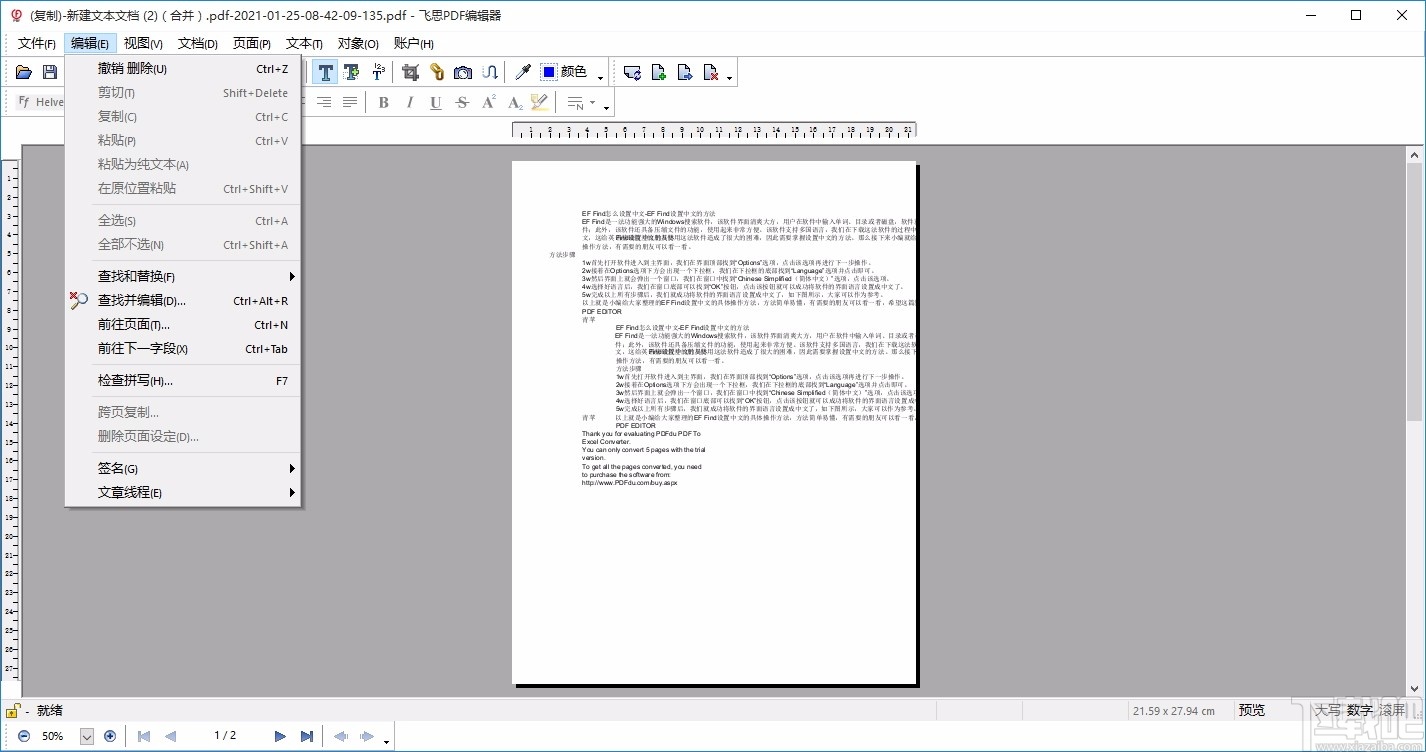Click the 数字 indicator in status bar
Viewport: 1426px width, 752px height.
point(1360,710)
